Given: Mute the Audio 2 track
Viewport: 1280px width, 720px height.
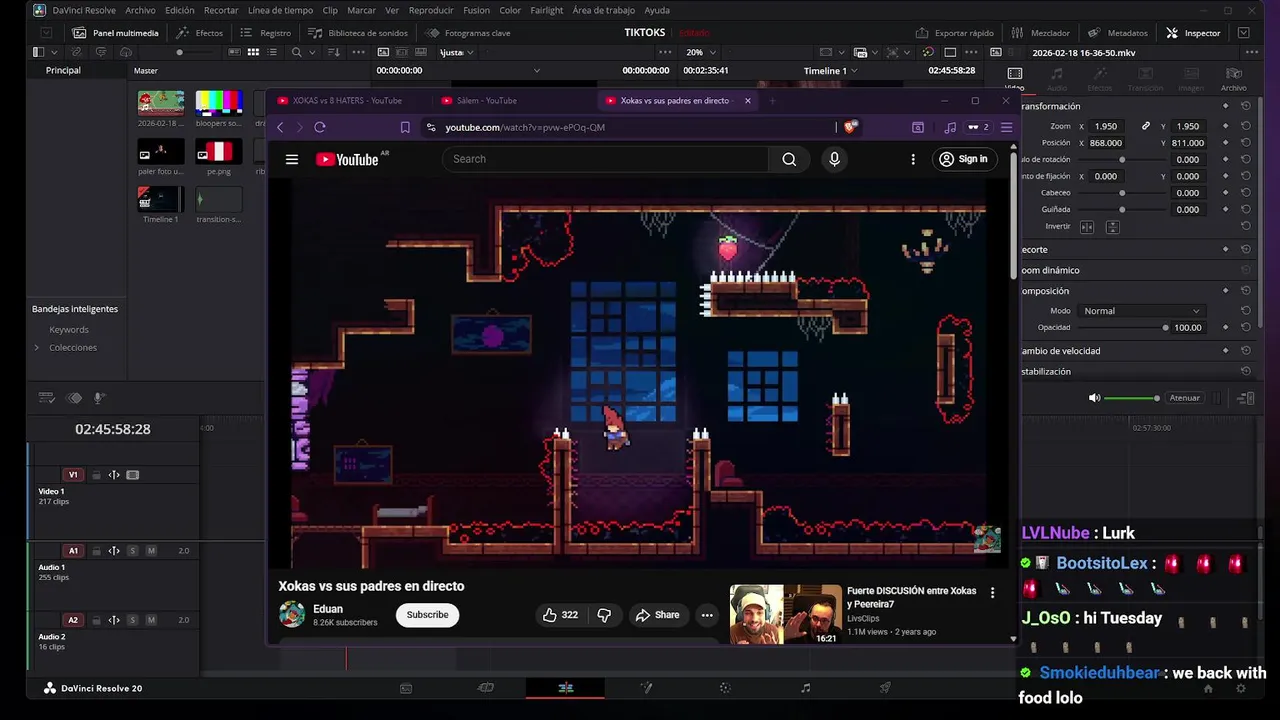Looking at the screenshot, I should pyautogui.click(x=151, y=620).
